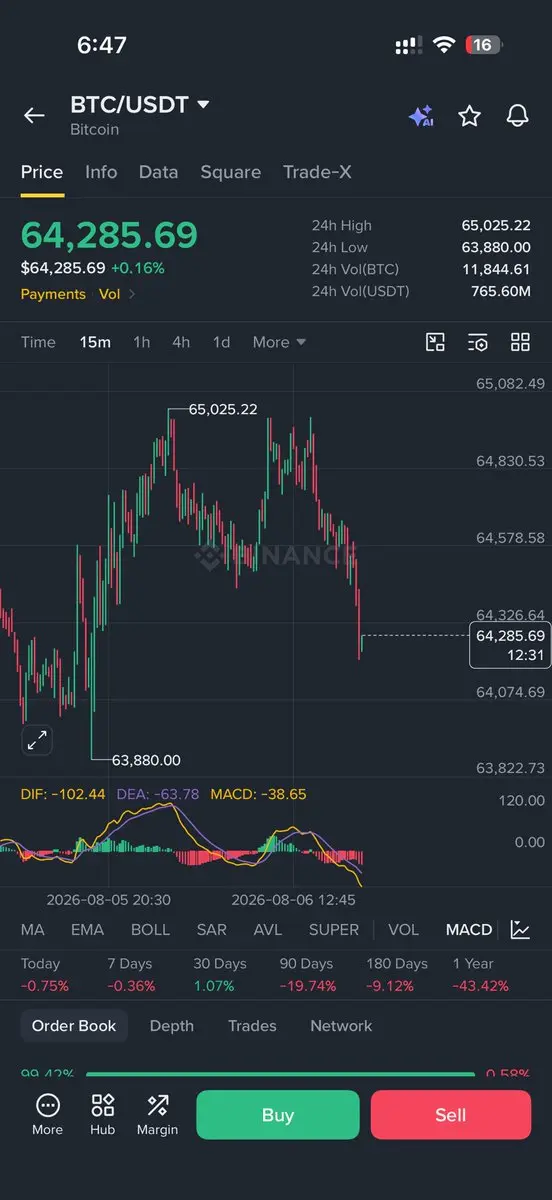The image size is (552, 1200).
Task: Toggle the VOL sub-indicator
Action: pos(403,930)
